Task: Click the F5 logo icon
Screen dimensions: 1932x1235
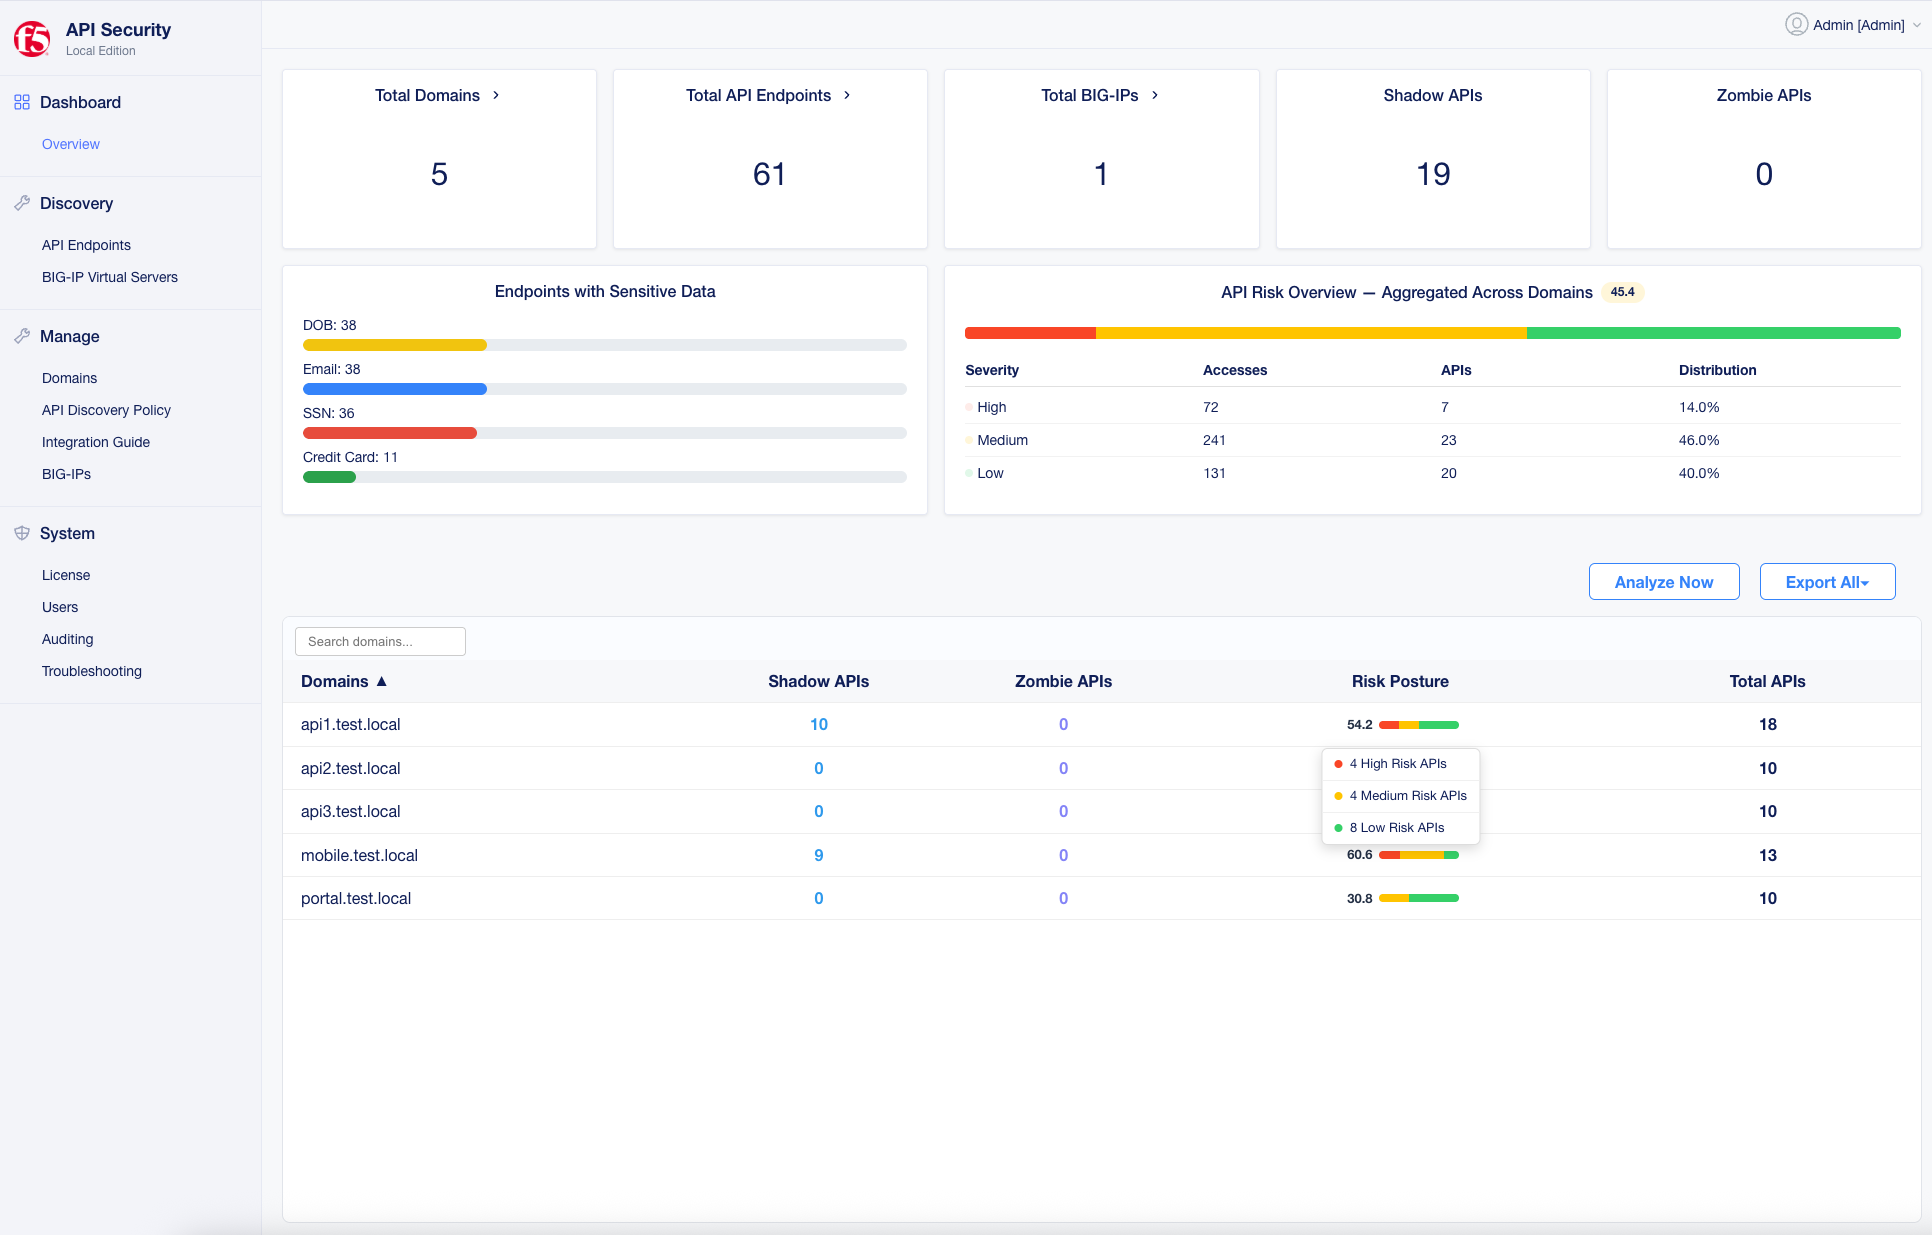Action: [32, 39]
